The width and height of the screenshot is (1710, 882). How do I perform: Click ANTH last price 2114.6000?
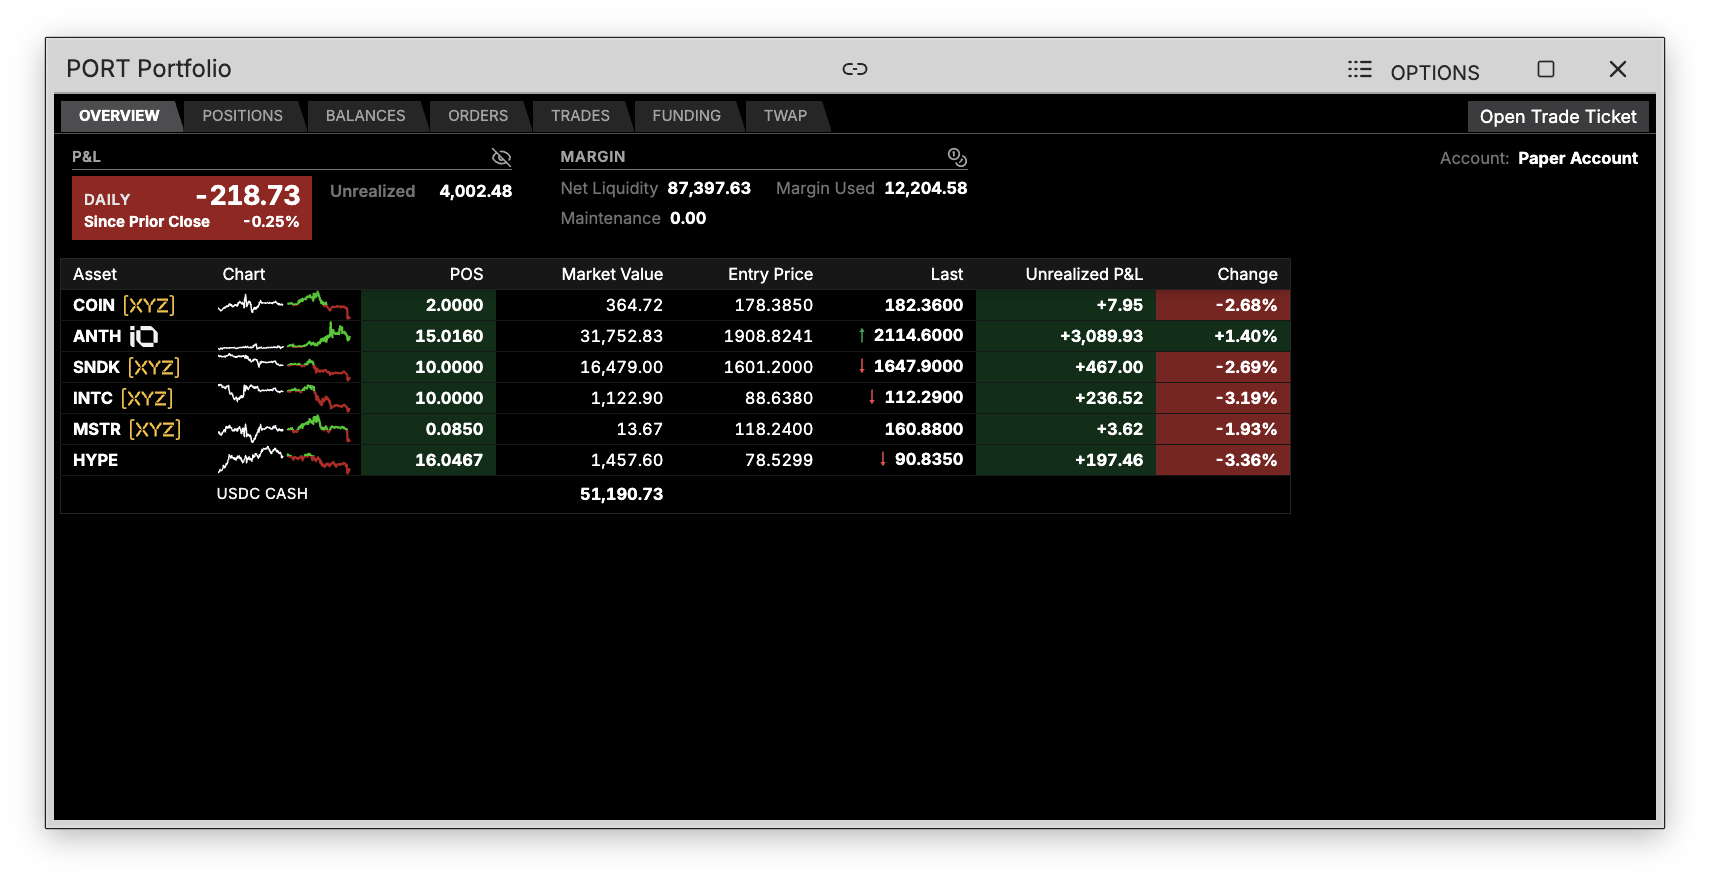click(x=918, y=335)
